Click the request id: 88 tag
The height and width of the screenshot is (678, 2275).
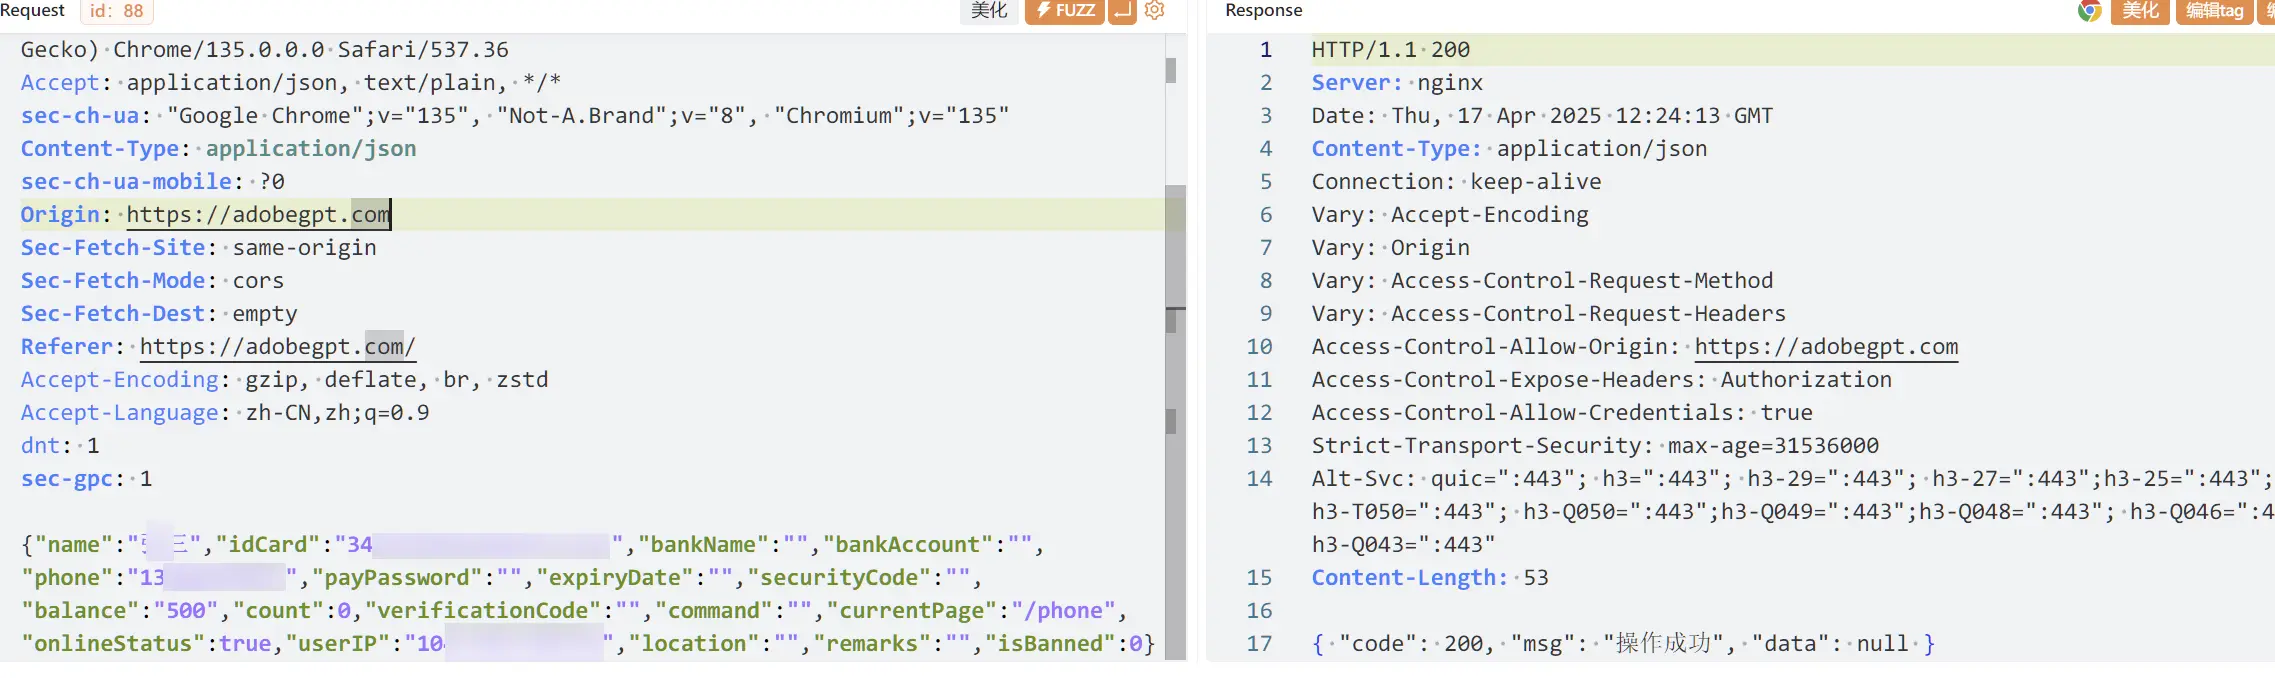[x=117, y=11]
